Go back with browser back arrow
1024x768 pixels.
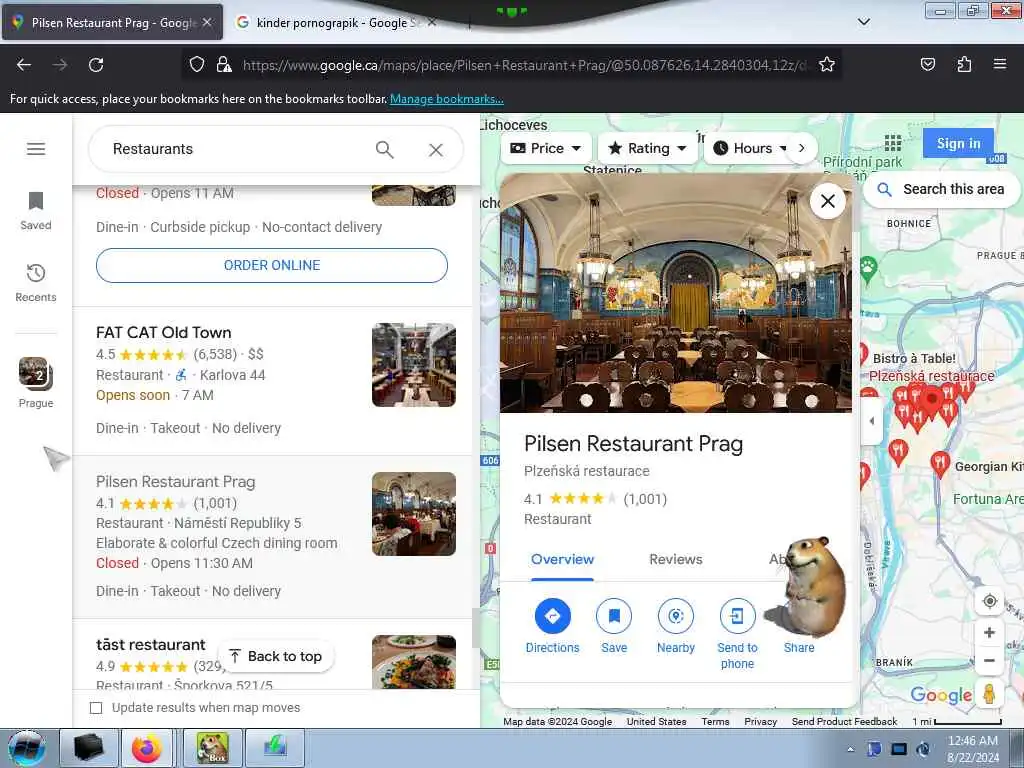point(24,65)
